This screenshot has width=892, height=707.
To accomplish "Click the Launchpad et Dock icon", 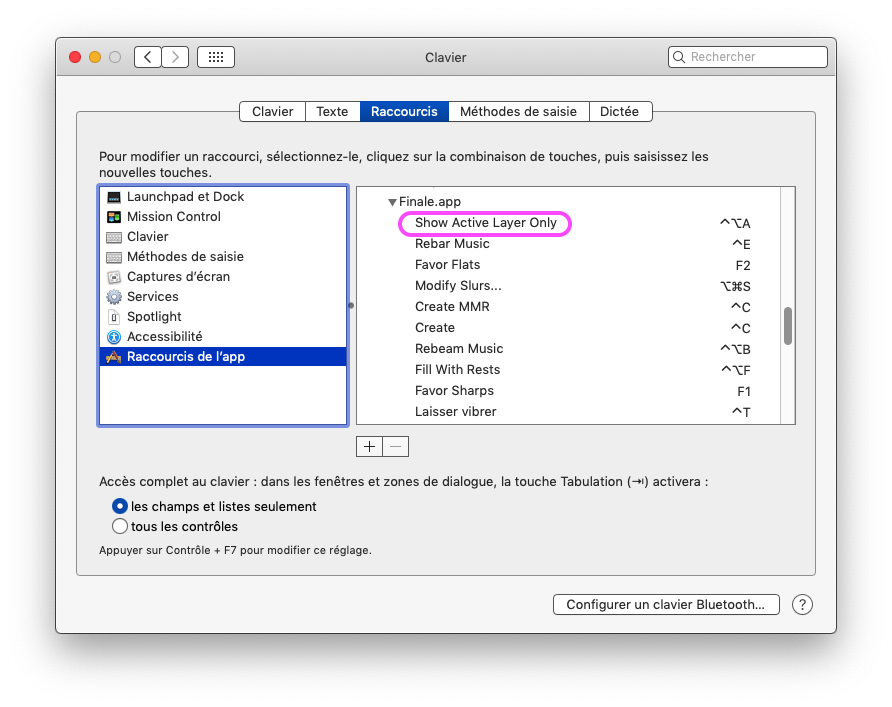I will 114,197.
